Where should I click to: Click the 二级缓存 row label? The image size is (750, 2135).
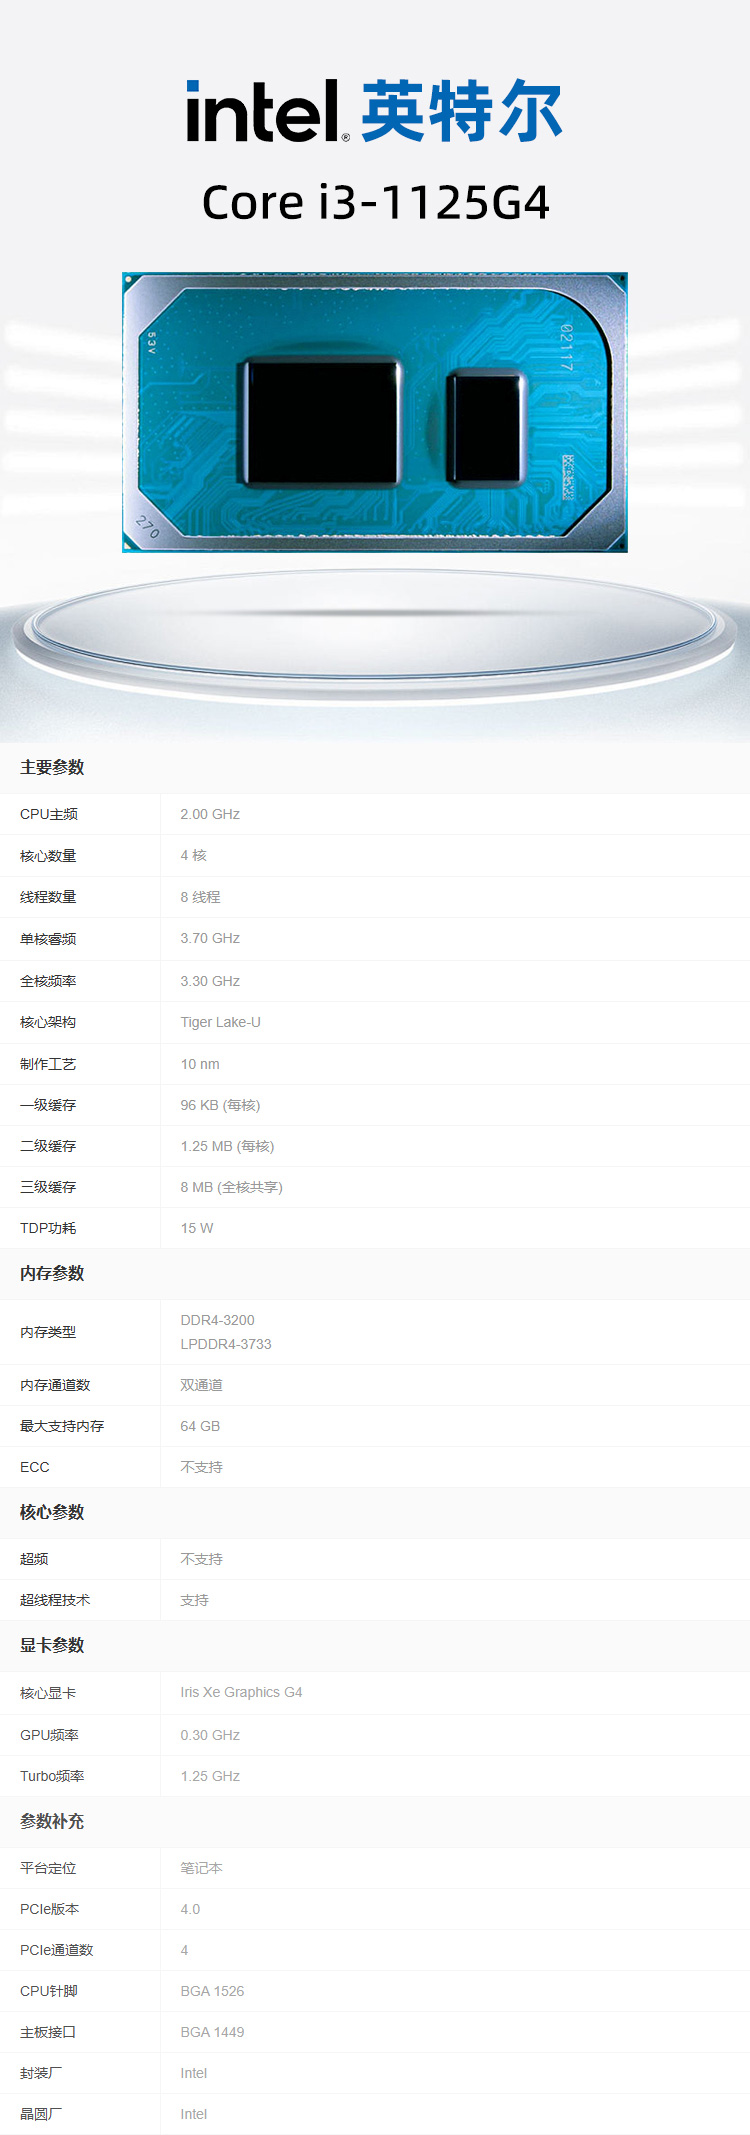tap(48, 1146)
